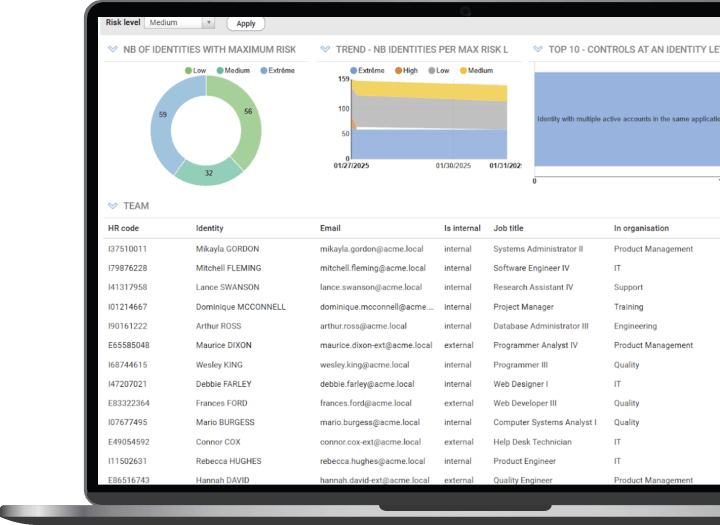Select Rebecca HUGHES identity
This screenshot has height=525, width=720.
(x=229, y=461)
